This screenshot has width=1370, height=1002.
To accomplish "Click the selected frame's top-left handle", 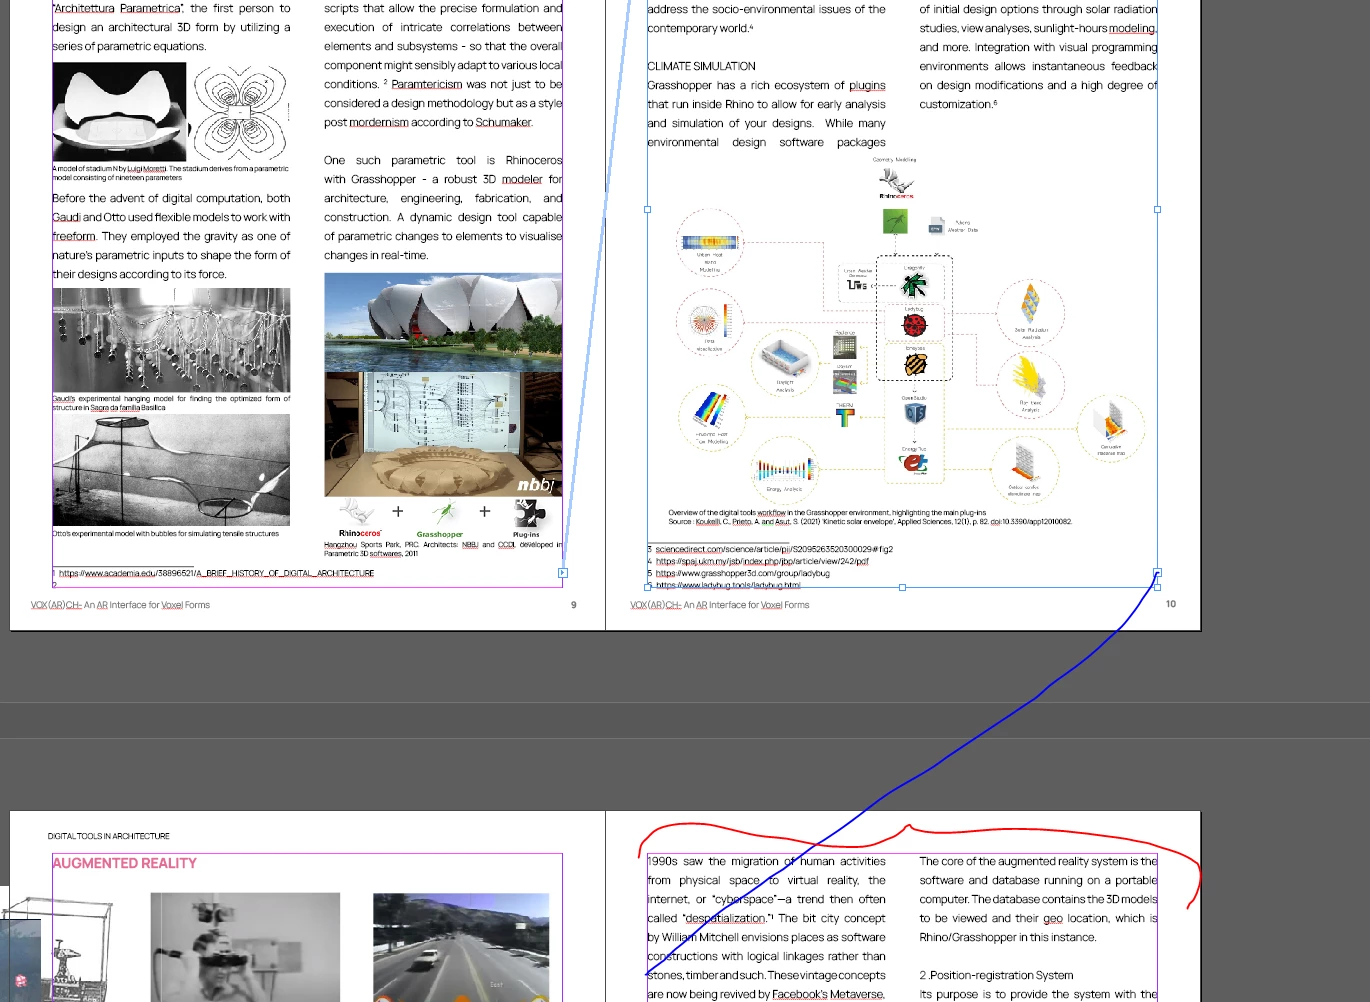I will pyautogui.click(x=647, y=210).
